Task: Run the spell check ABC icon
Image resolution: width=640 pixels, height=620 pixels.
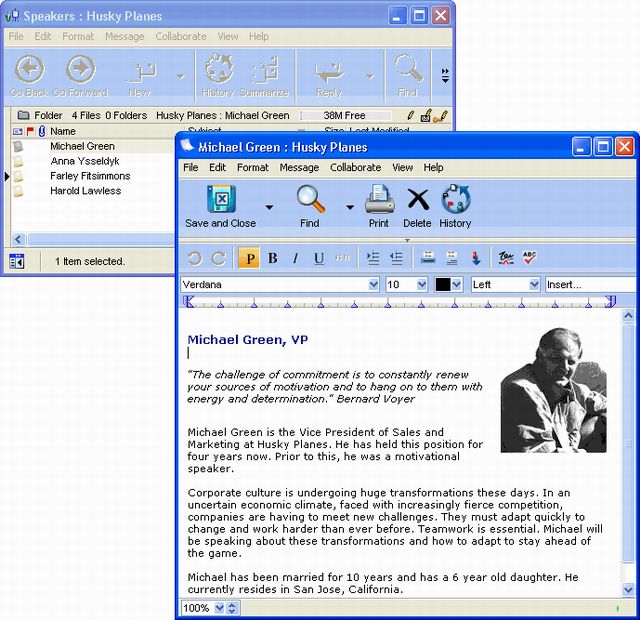Action: 529,258
